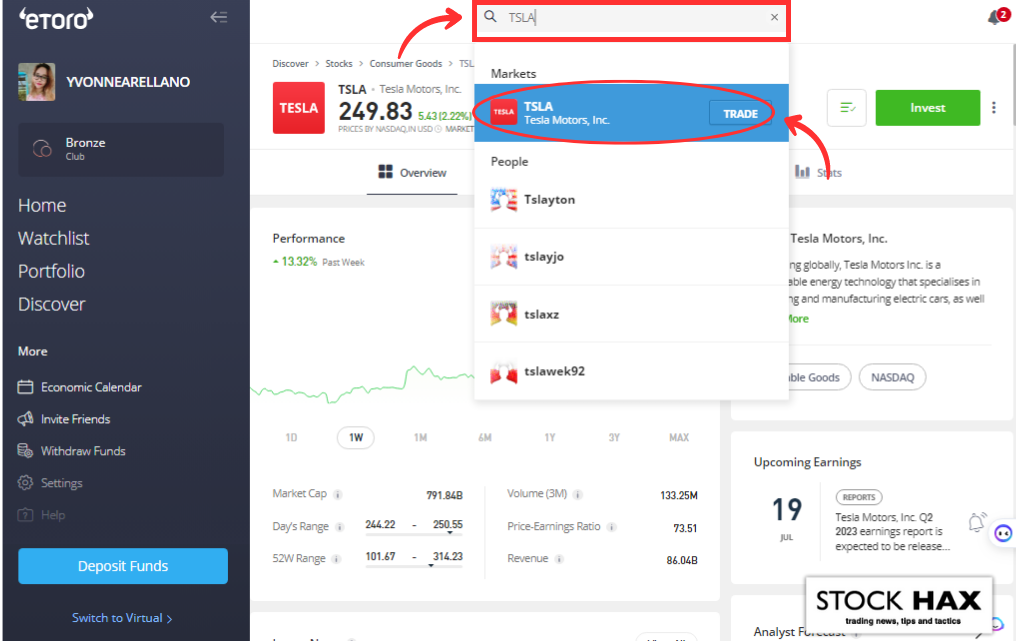Select the 1D chart range
1016x642 pixels.
point(292,438)
